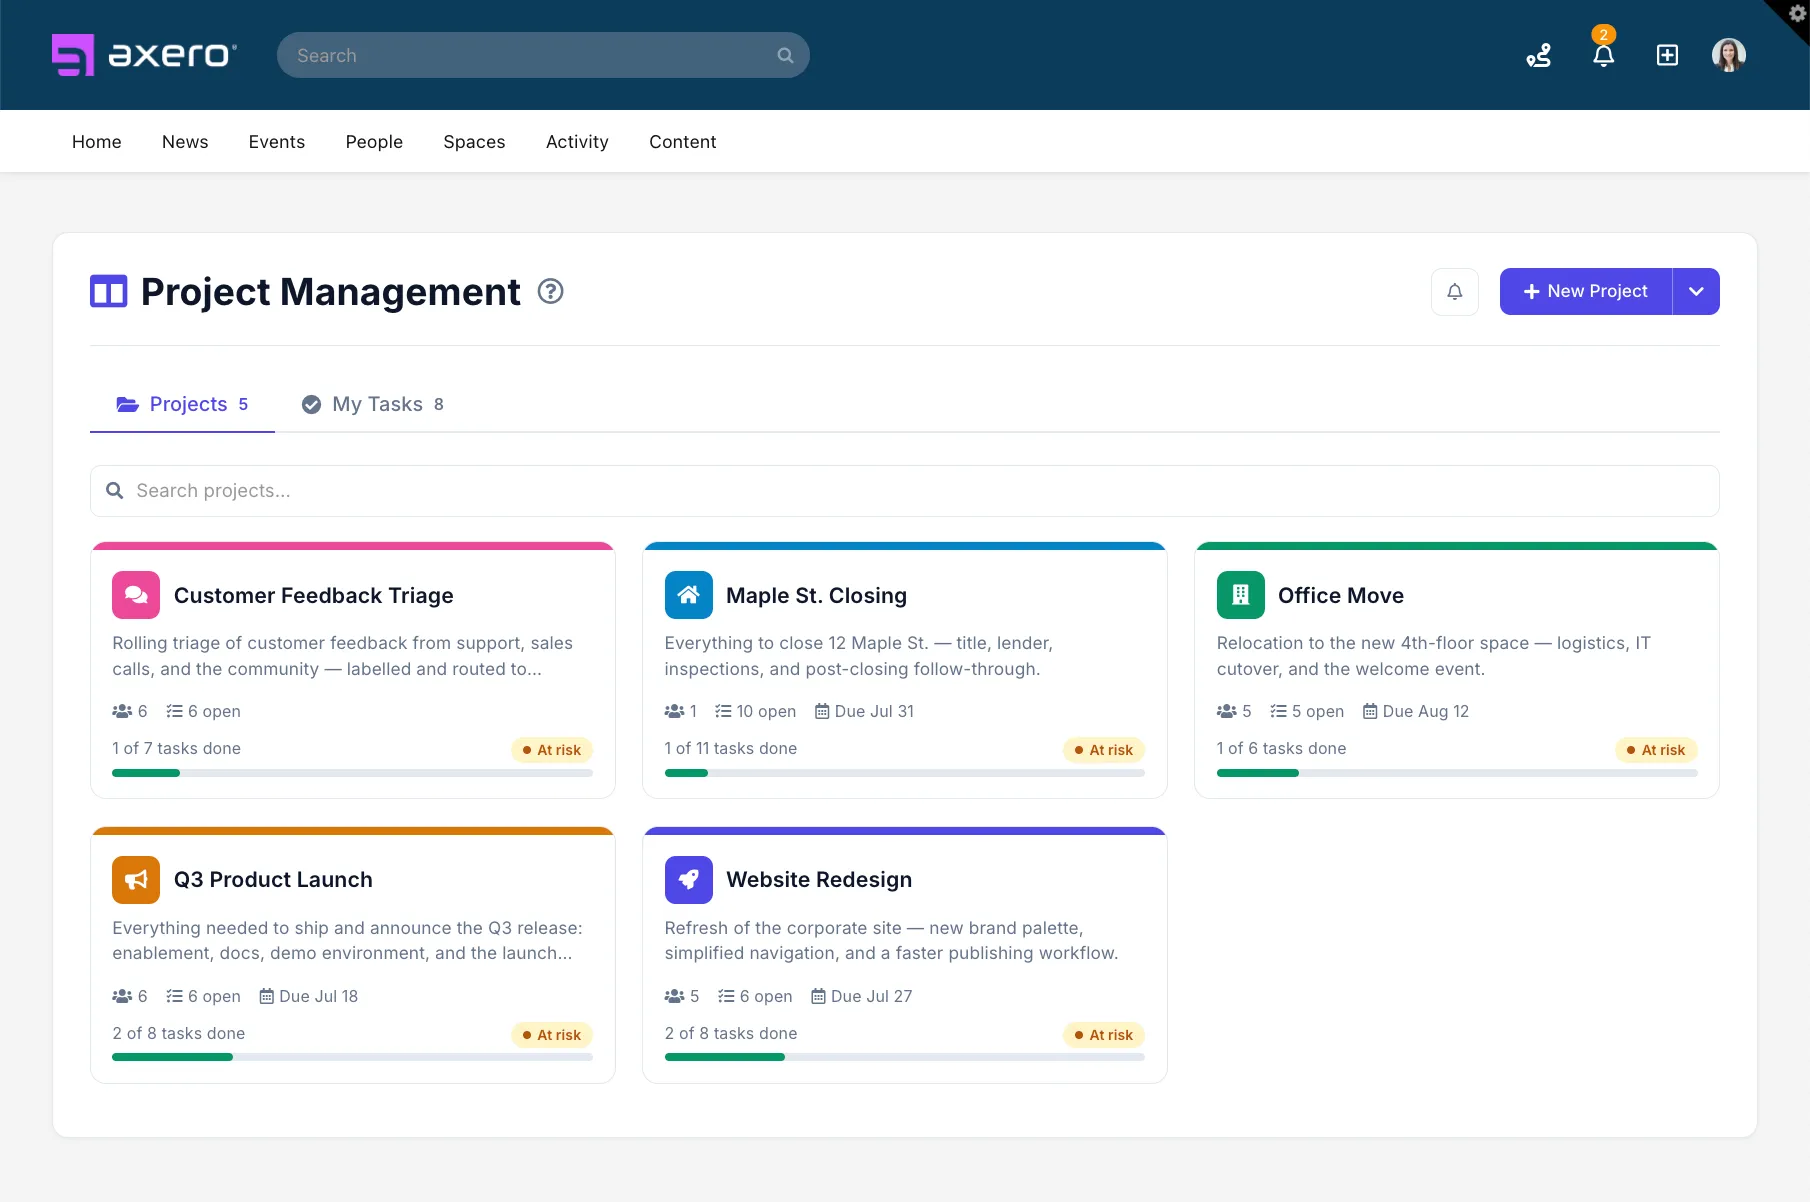This screenshot has height=1202, width=1810.
Task: Click the search icon in projects search
Action: tap(115, 491)
